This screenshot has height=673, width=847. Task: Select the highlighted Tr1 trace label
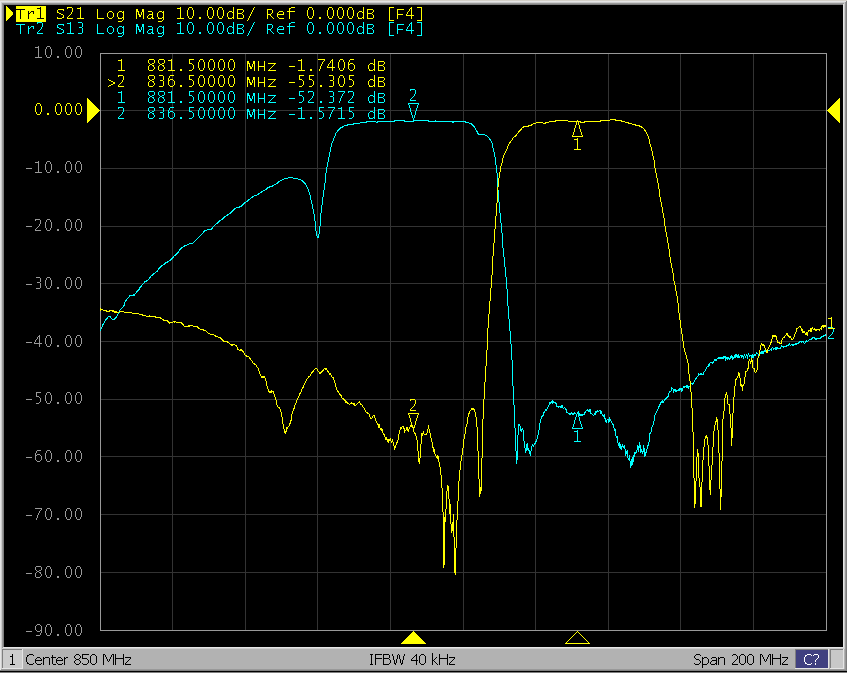point(30,13)
